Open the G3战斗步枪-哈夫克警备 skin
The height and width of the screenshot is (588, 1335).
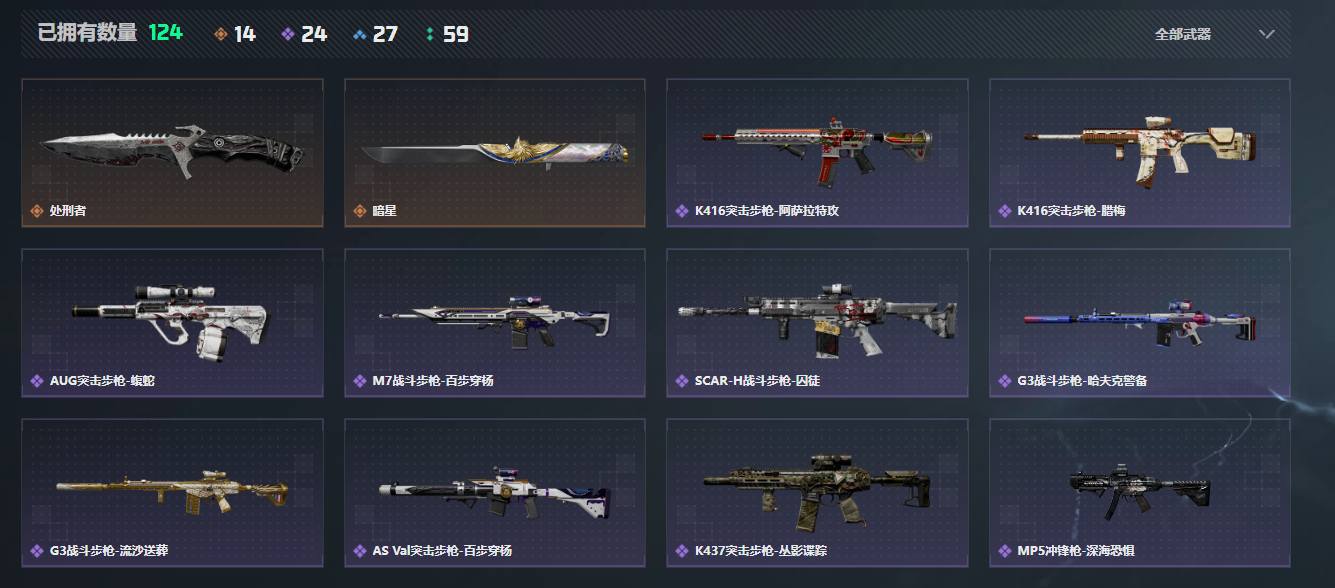[x=1140, y=323]
